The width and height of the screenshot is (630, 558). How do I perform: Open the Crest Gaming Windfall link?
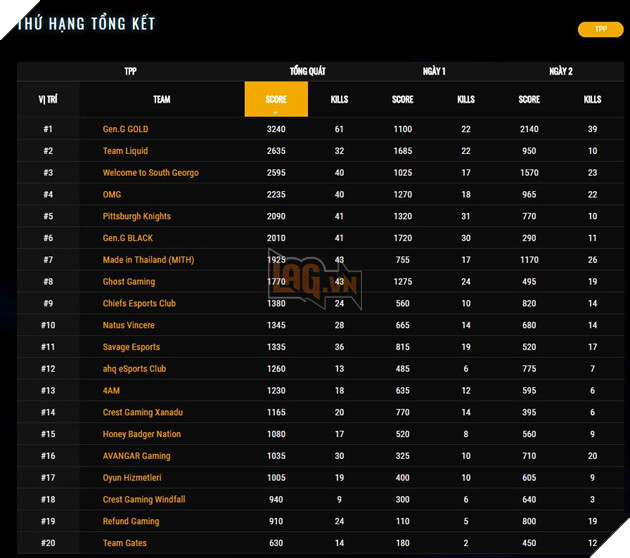tap(144, 499)
